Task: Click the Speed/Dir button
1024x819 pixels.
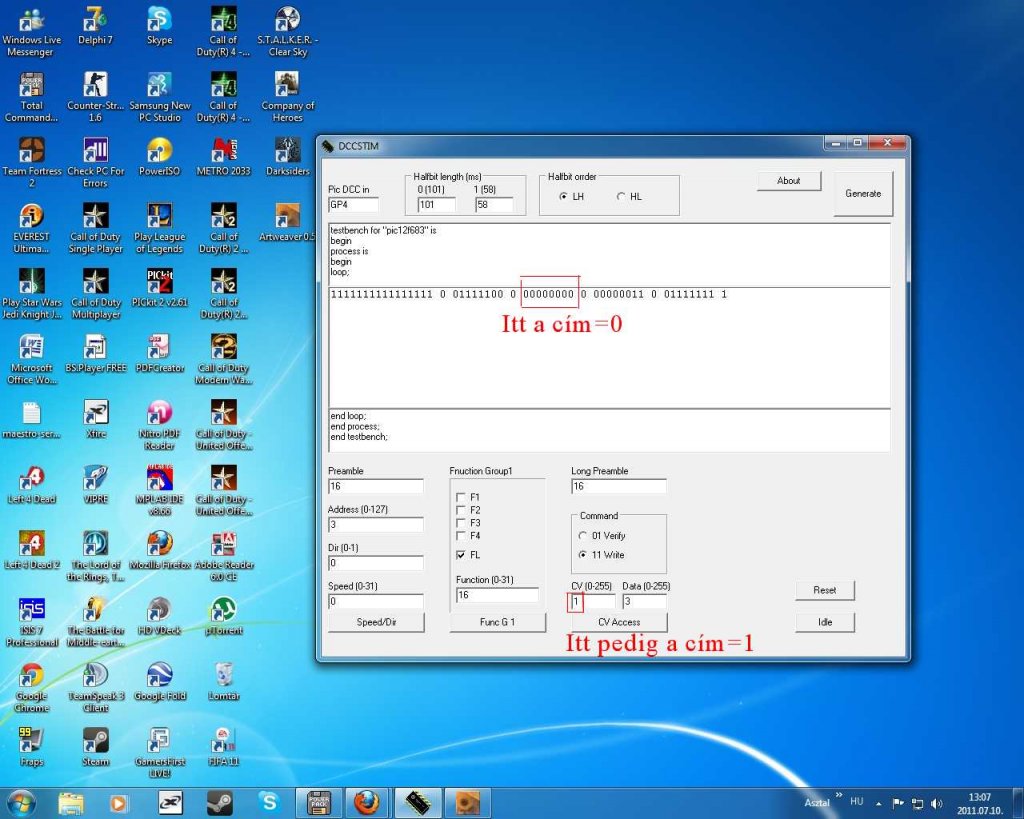Action: click(376, 622)
